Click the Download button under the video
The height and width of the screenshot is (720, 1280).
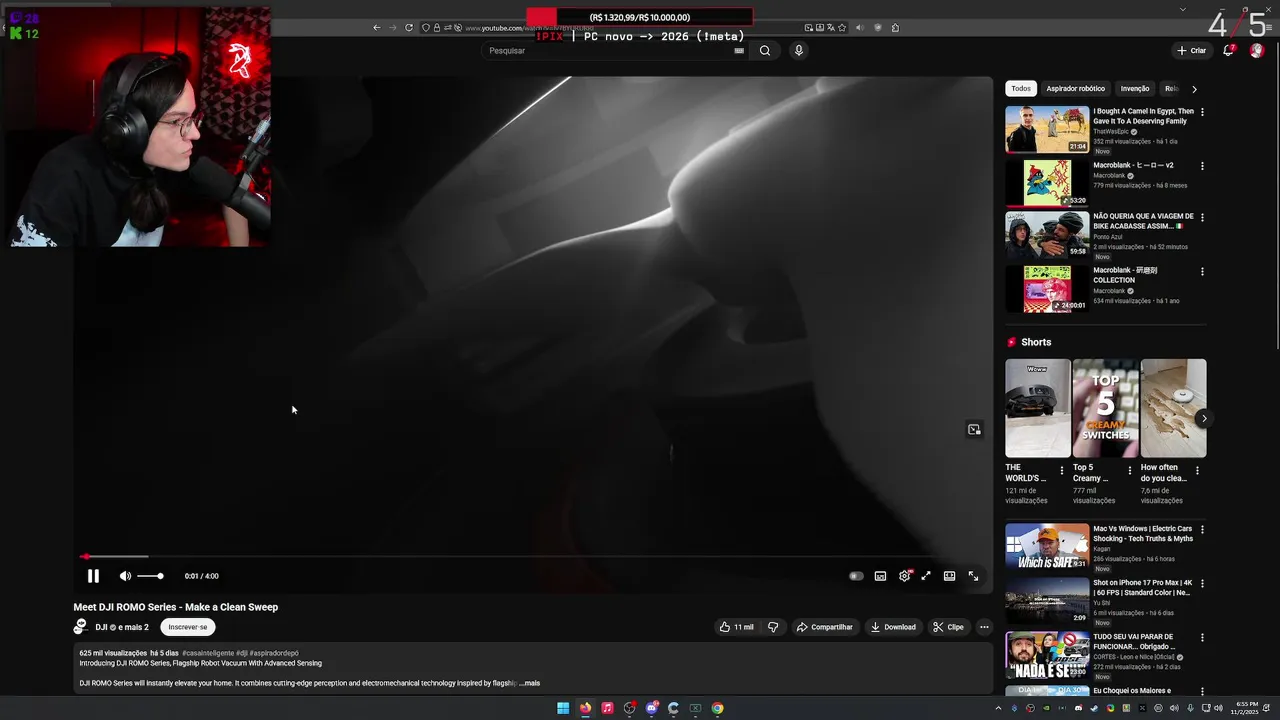893,627
